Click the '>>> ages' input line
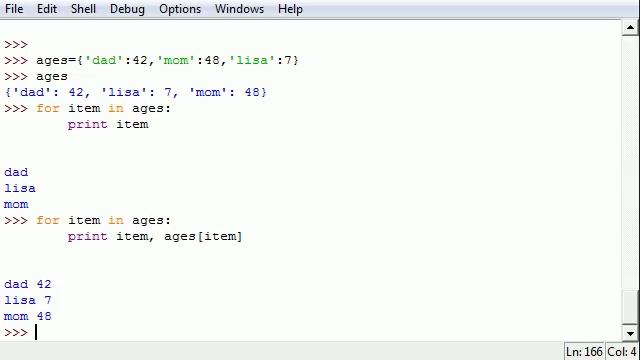Screen dimensions: 640x360 (x=36, y=76)
